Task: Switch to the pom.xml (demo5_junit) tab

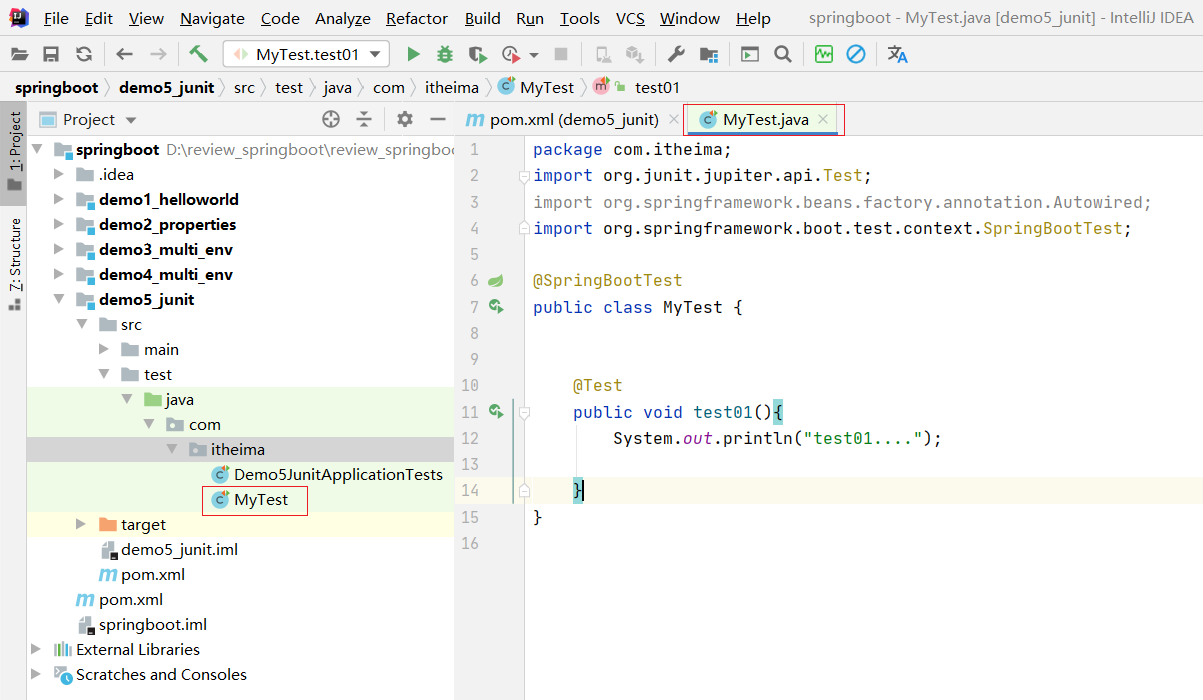Action: (x=573, y=120)
